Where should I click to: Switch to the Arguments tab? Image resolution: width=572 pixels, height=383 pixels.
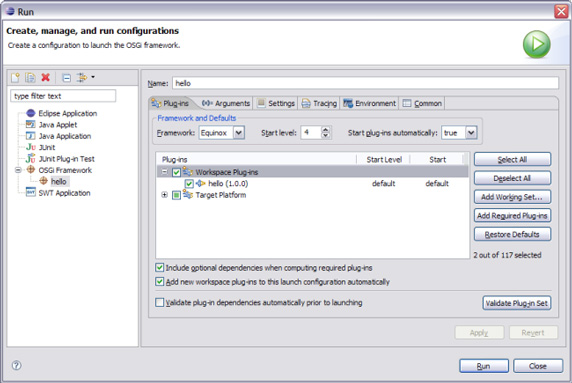[x=225, y=103]
